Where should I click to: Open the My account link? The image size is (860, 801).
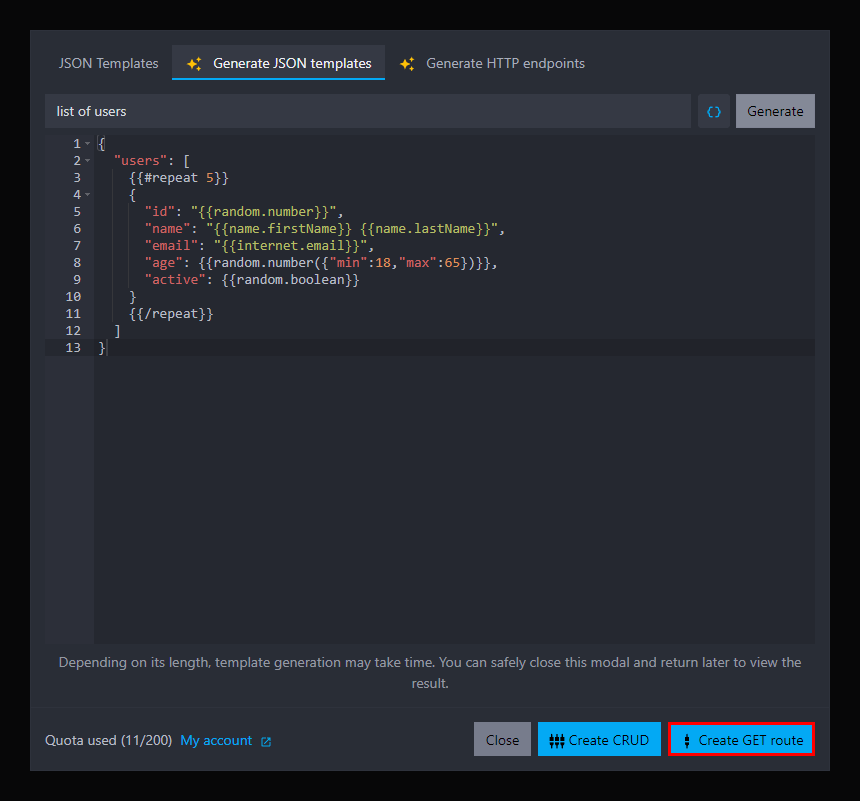(215, 741)
